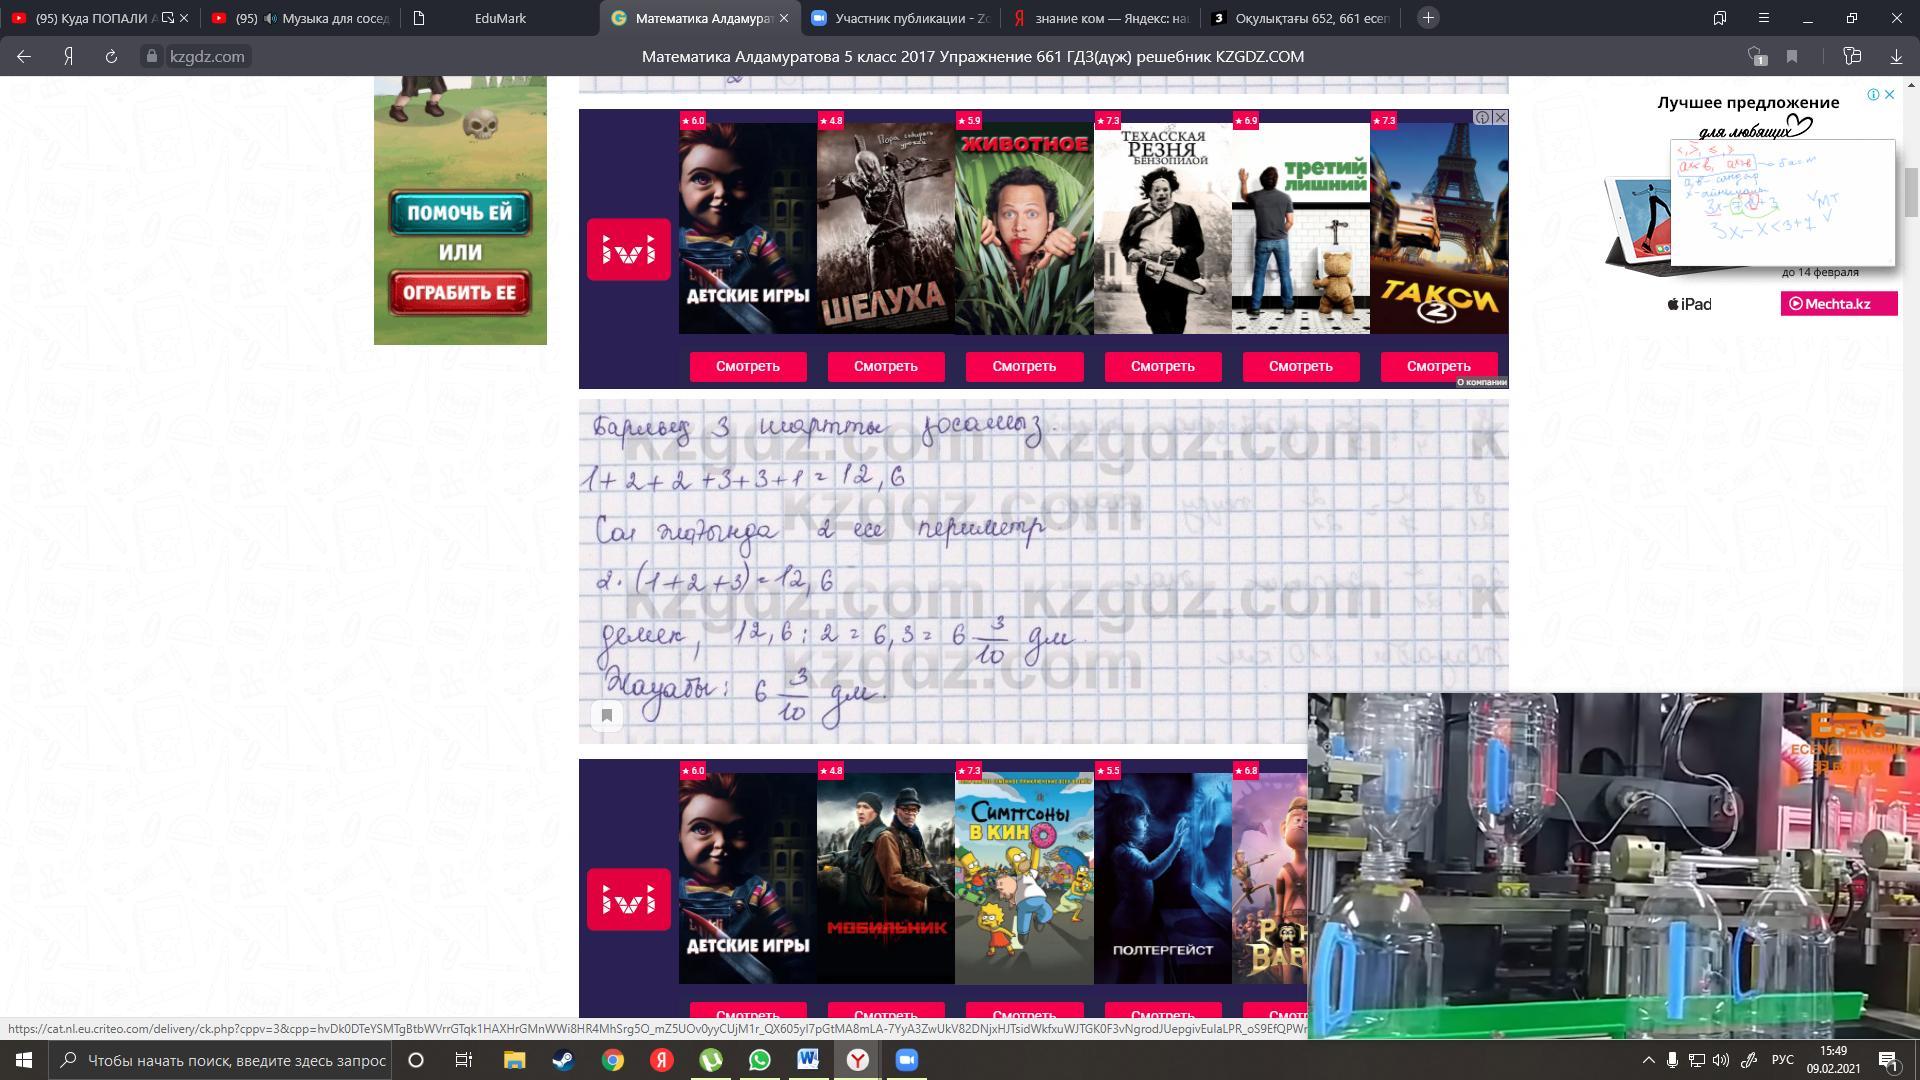Open the Protect shield icon with badge
Viewport: 1920px width, 1080px height.
coord(1756,57)
